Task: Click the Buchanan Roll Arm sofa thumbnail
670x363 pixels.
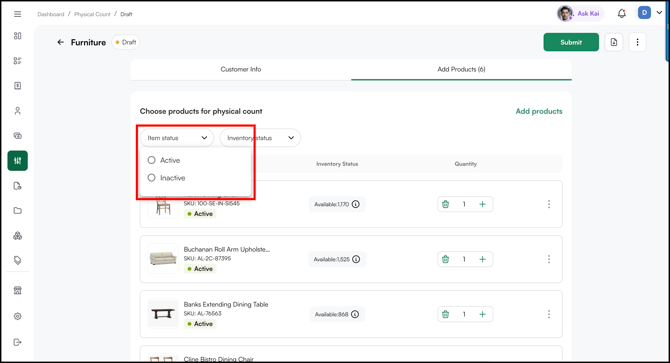Action: pyautogui.click(x=163, y=258)
